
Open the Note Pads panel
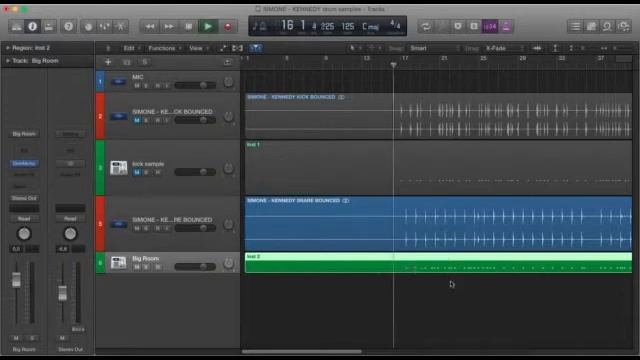click(x=591, y=27)
